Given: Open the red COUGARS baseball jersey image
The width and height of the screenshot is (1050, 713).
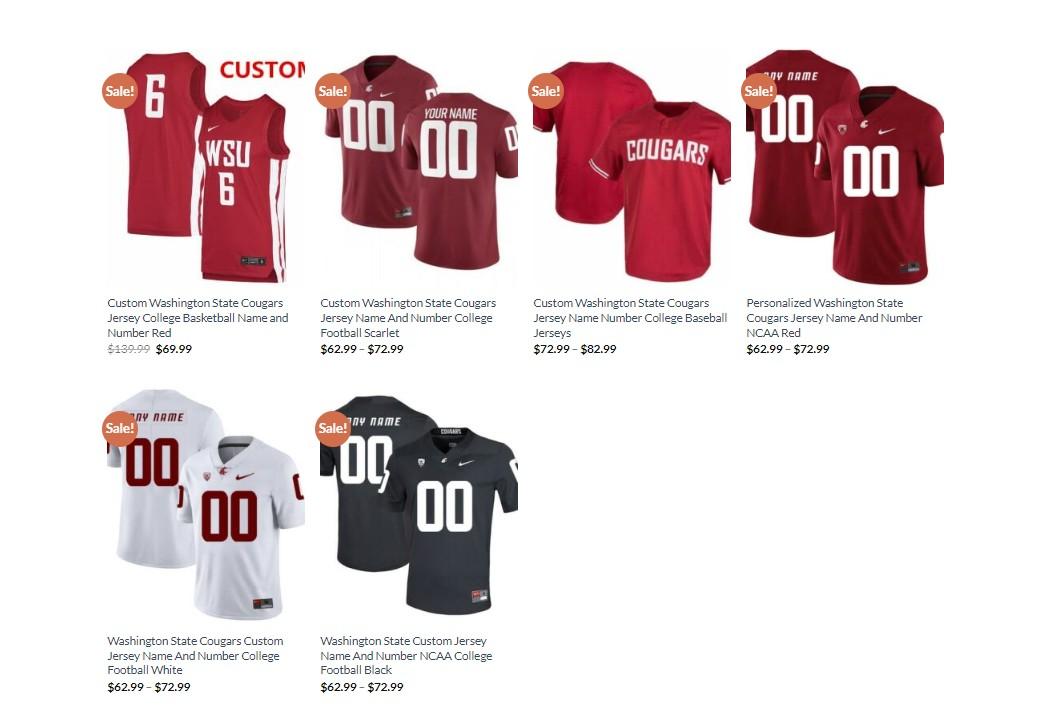Looking at the screenshot, I should [x=632, y=167].
